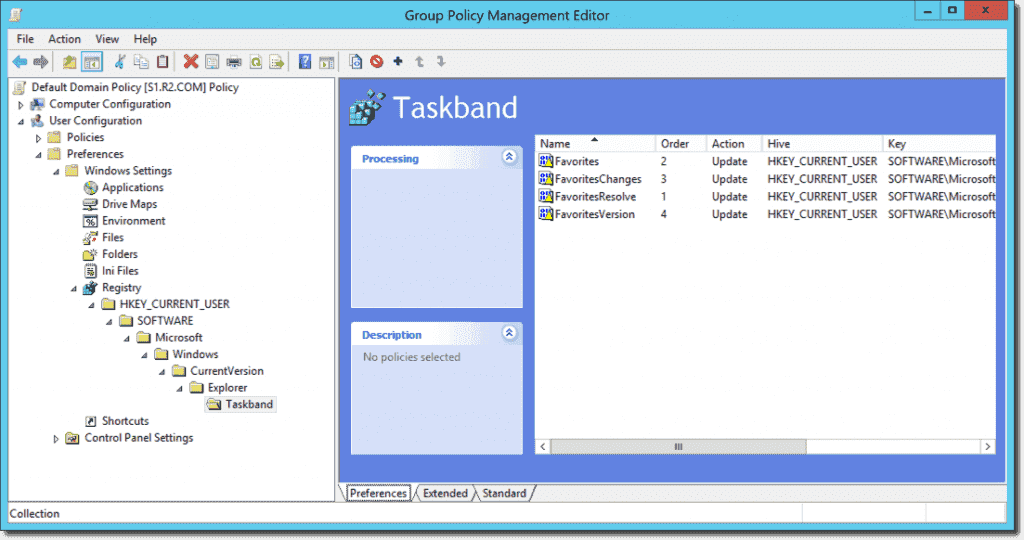Viewport: 1024px width, 540px height.
Task: Click the Paste clipboard icon
Action: [163, 62]
